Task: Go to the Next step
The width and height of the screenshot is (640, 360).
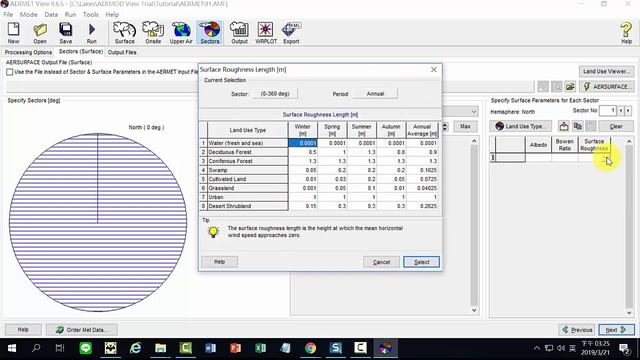Action: (x=616, y=329)
